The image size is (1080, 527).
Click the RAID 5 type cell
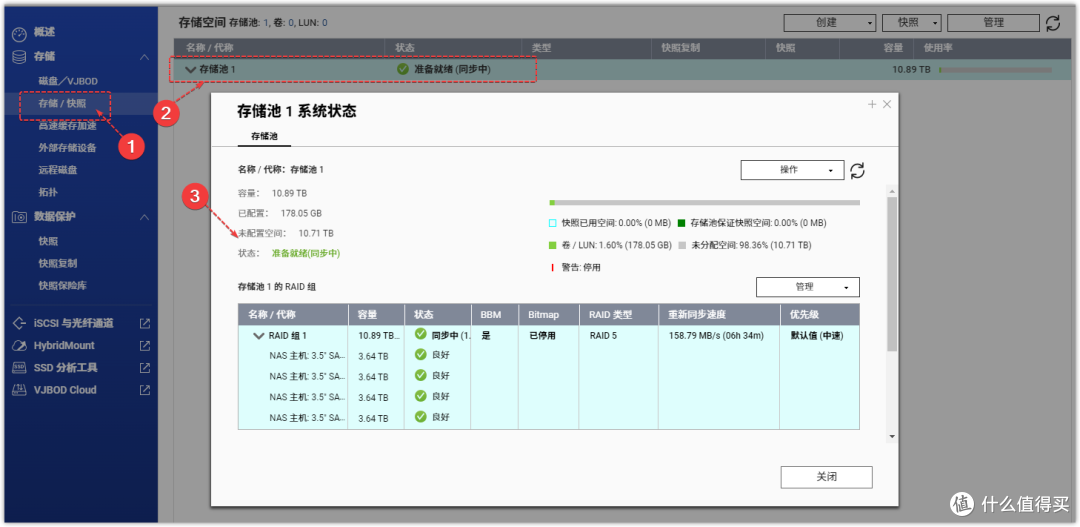pyautogui.click(x=603, y=336)
